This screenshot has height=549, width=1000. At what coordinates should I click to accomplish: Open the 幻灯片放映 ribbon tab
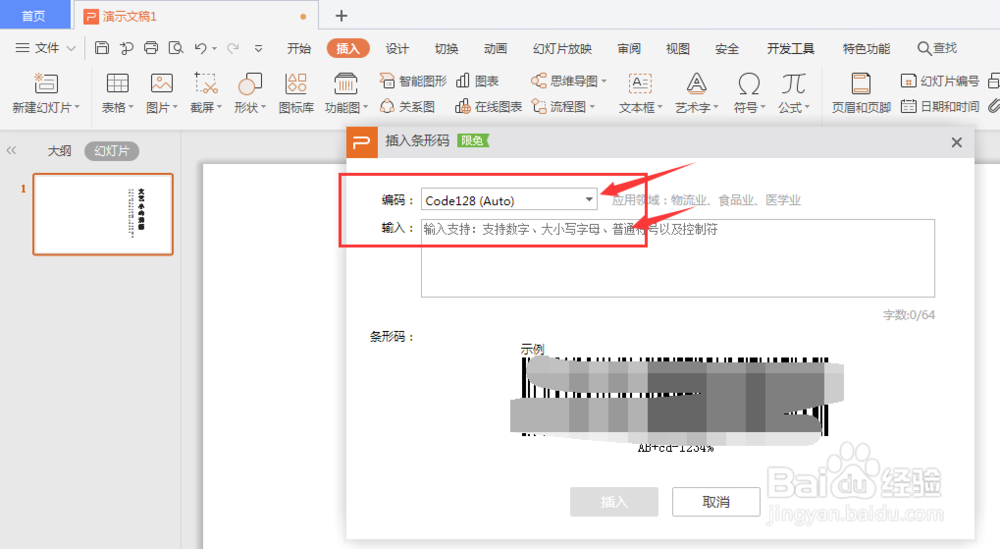coord(562,48)
